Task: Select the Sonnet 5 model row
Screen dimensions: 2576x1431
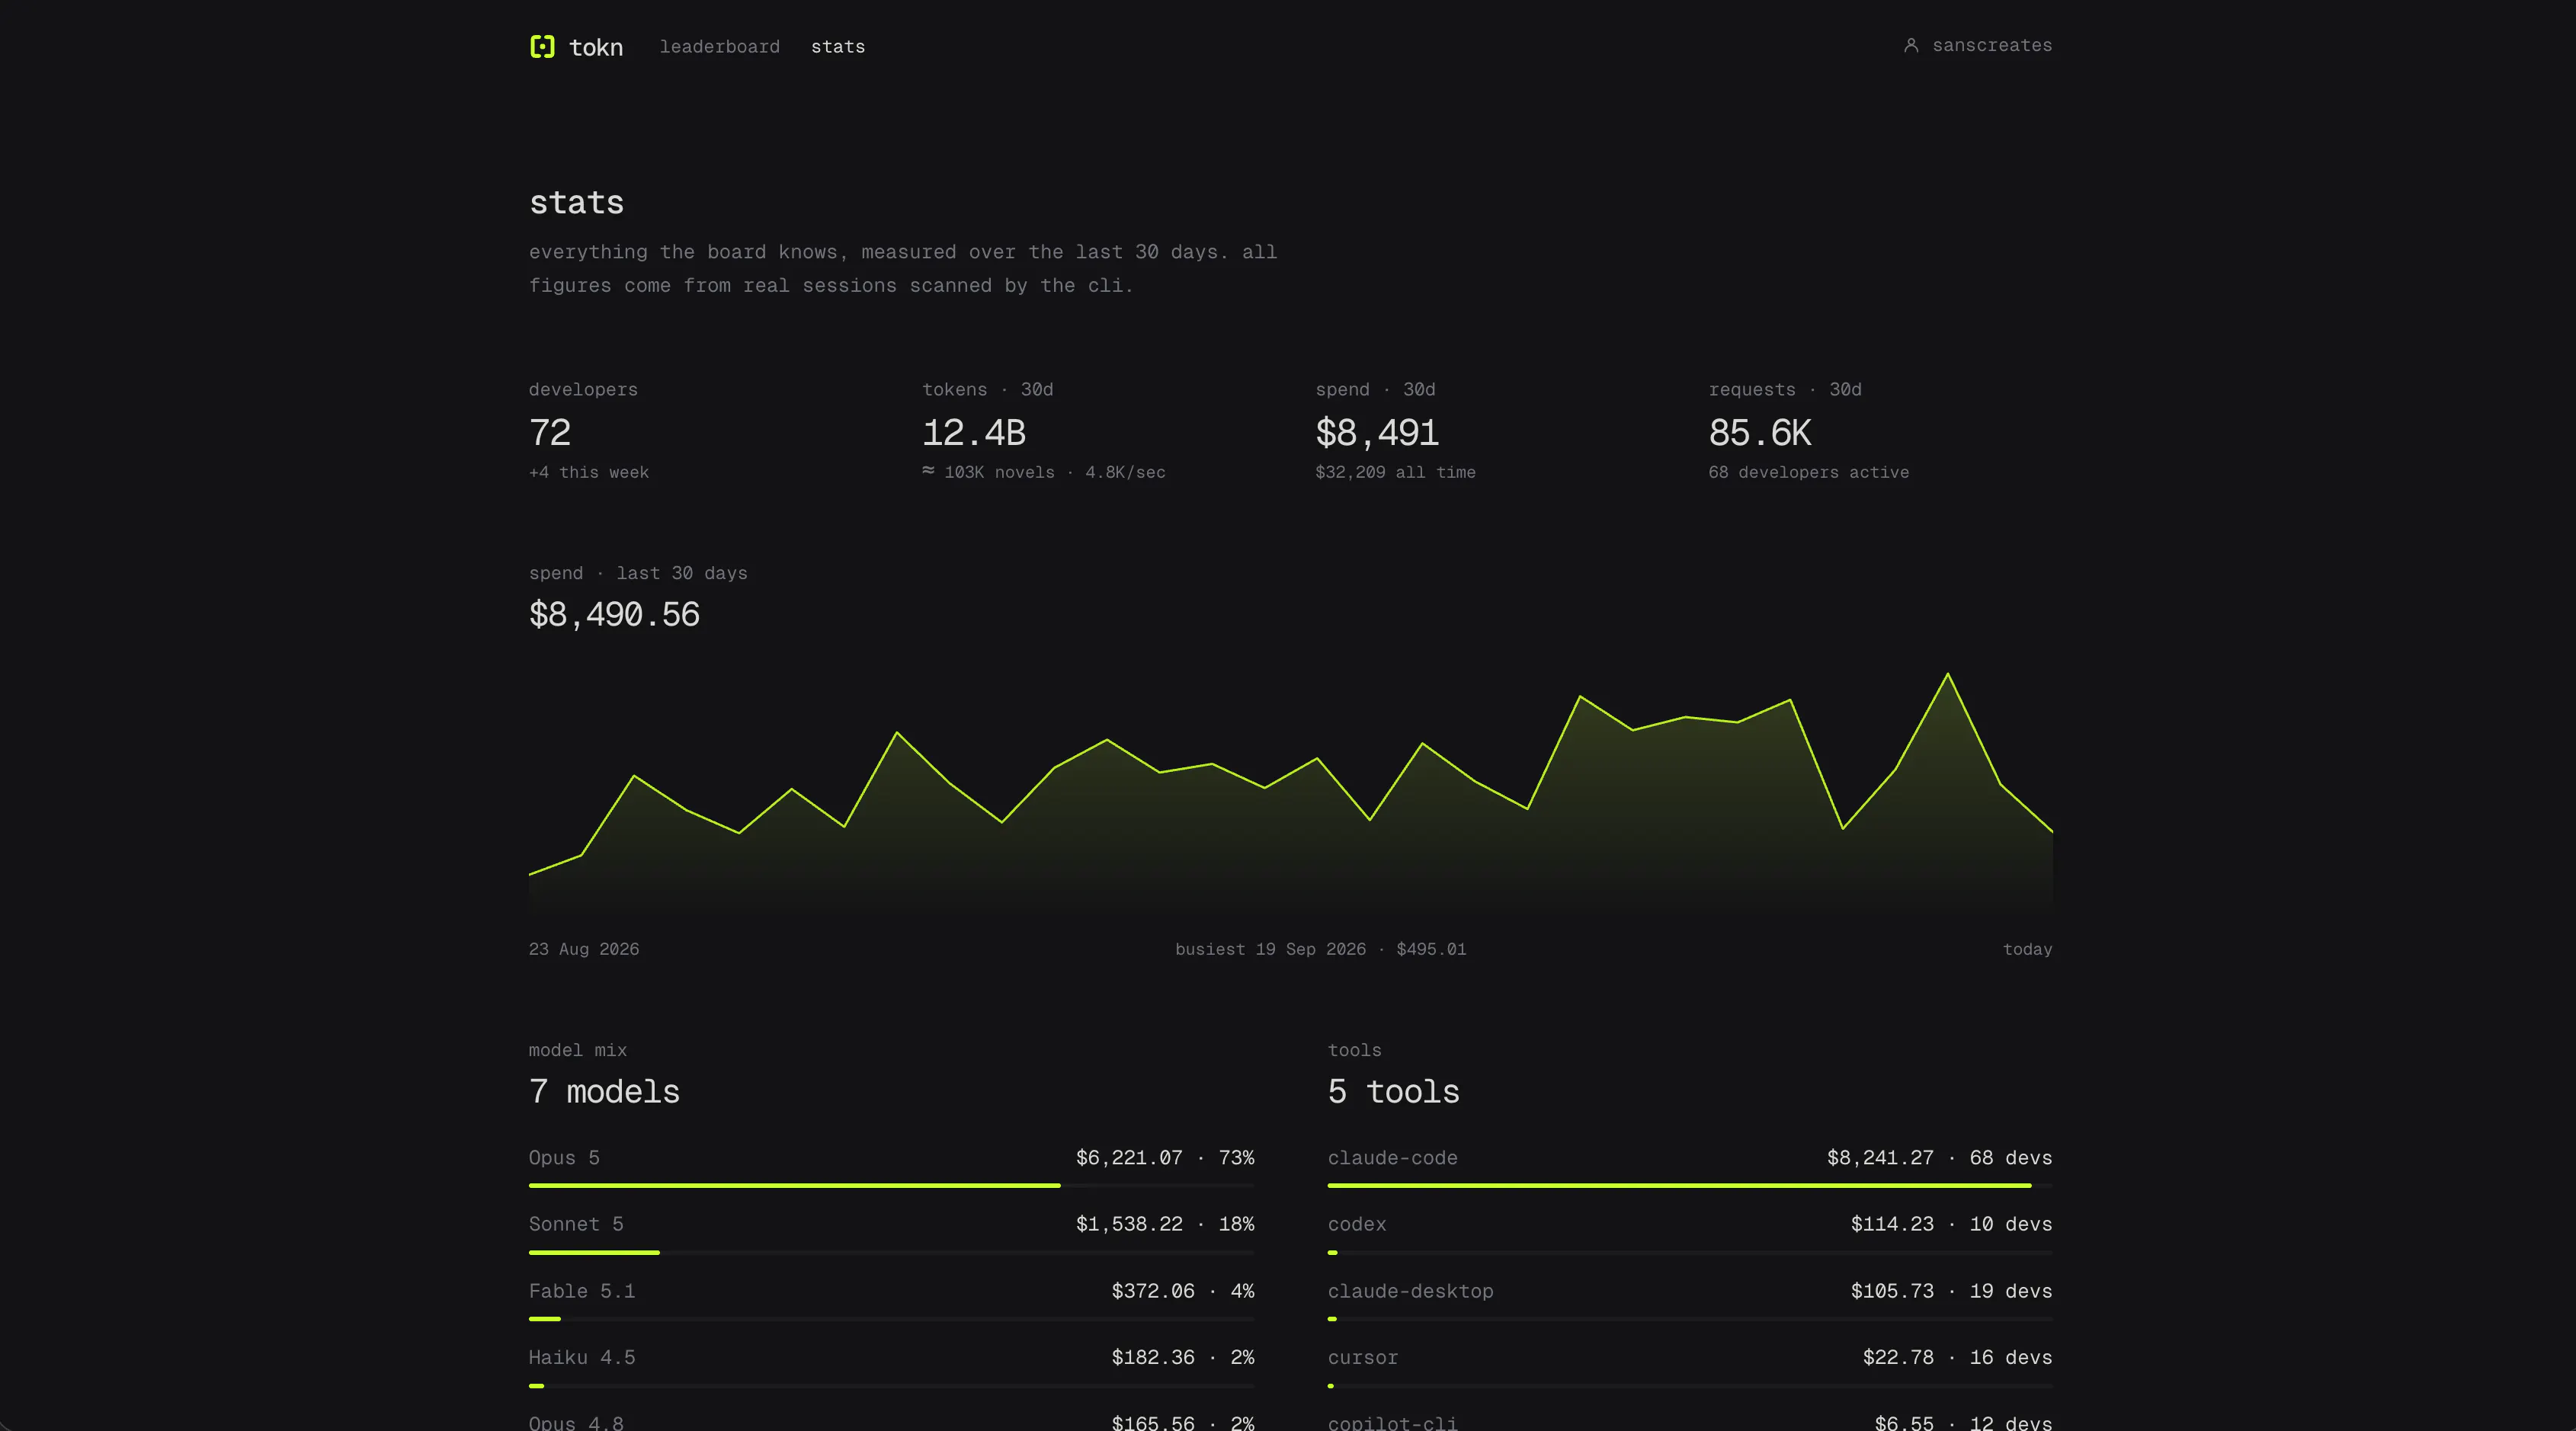Action: (891, 1234)
